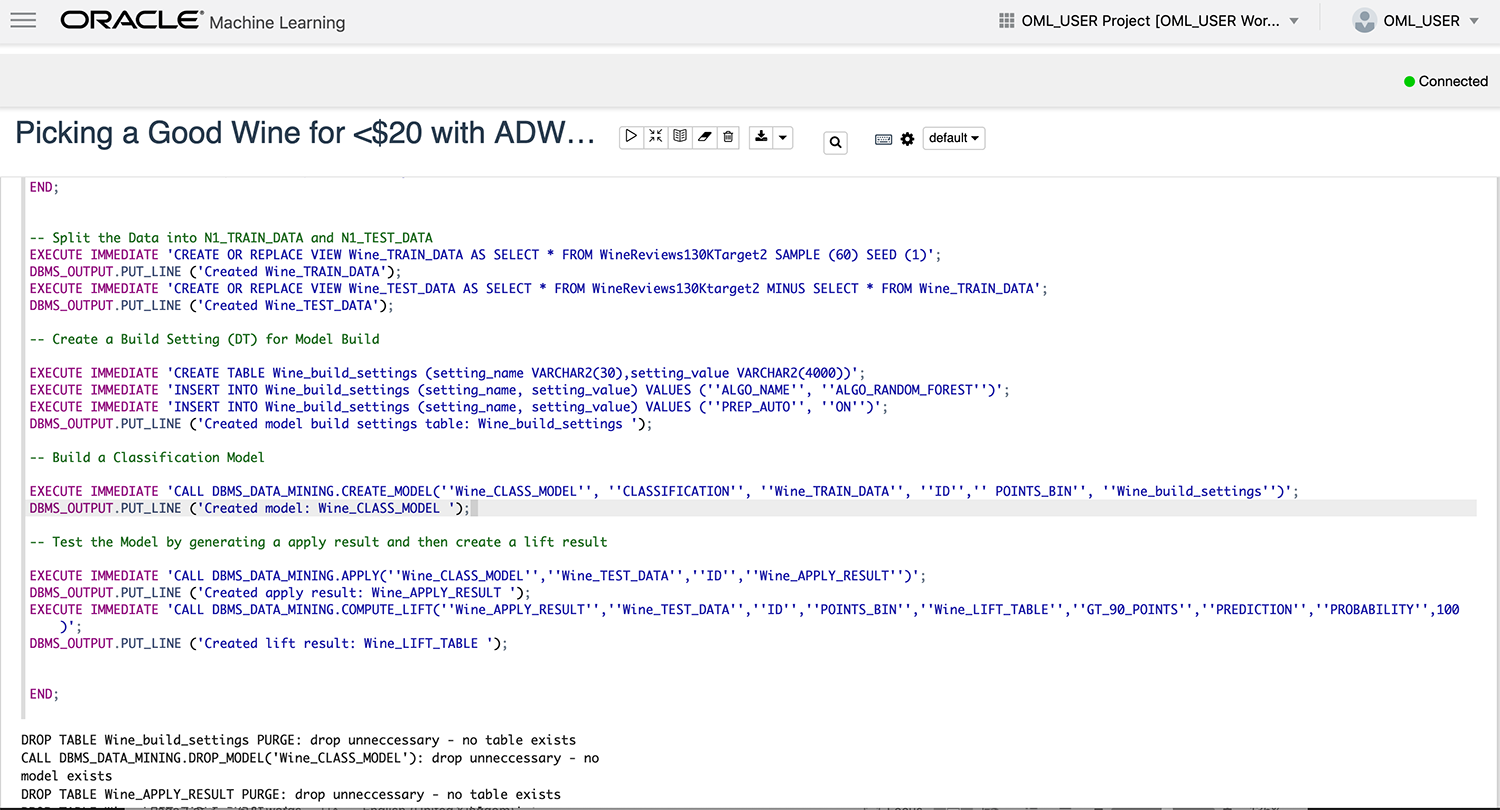
Task: Open the reader view book icon
Action: coord(679,136)
